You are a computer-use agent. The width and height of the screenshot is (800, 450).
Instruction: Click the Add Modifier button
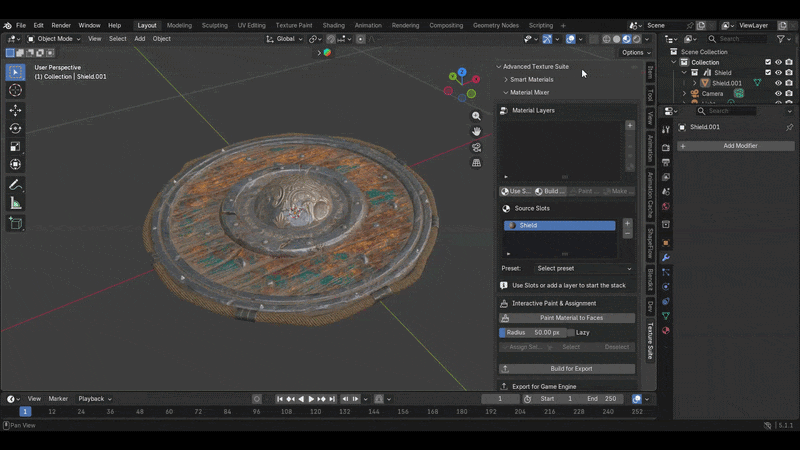pyautogui.click(x=735, y=146)
